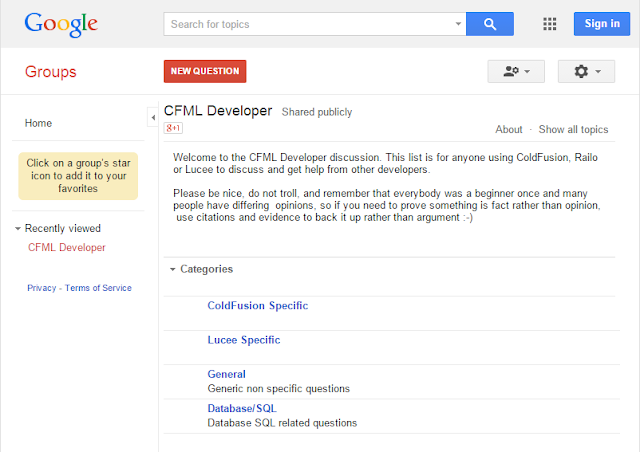640x452 pixels.
Task: Click Show all topics
Action: 573,129
